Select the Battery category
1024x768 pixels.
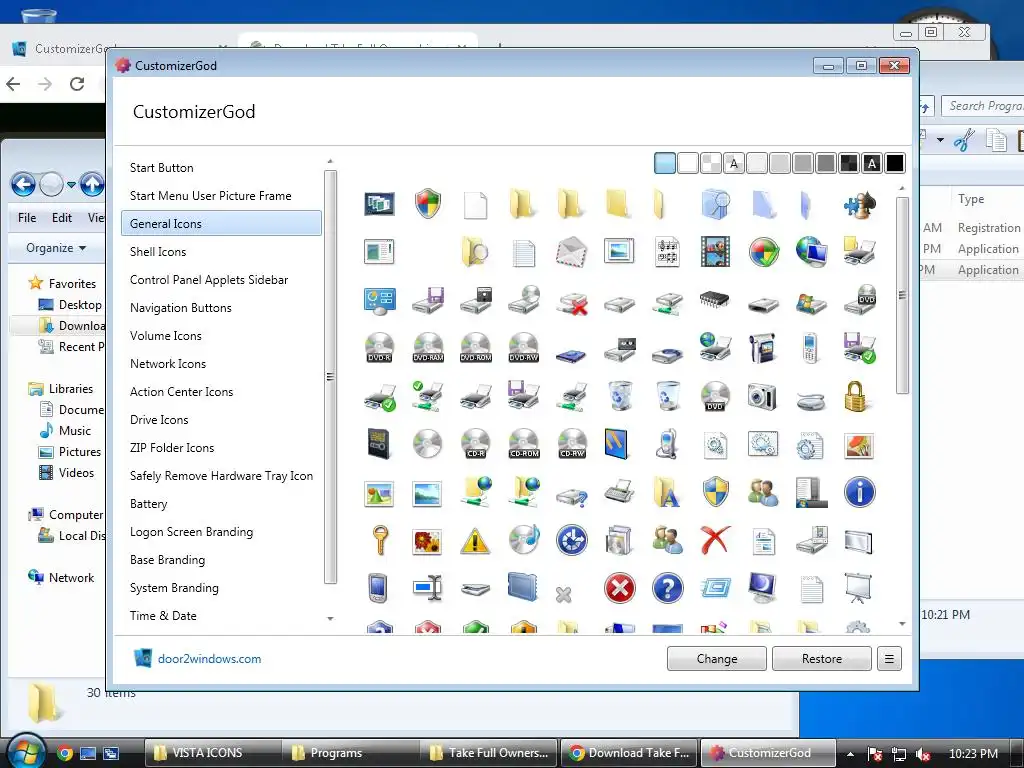pyautogui.click(x=149, y=504)
